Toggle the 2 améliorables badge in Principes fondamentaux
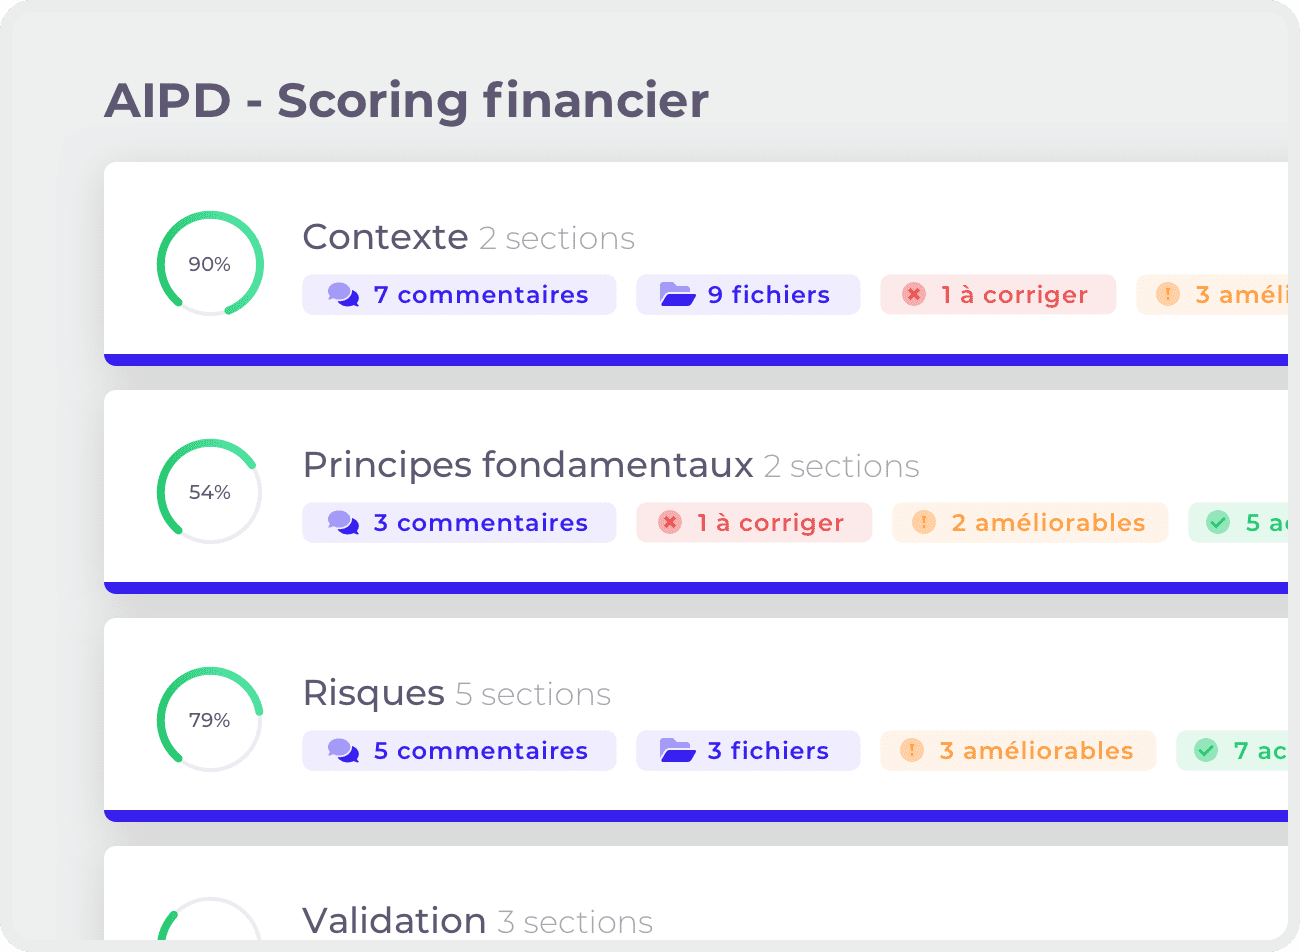 1030,521
